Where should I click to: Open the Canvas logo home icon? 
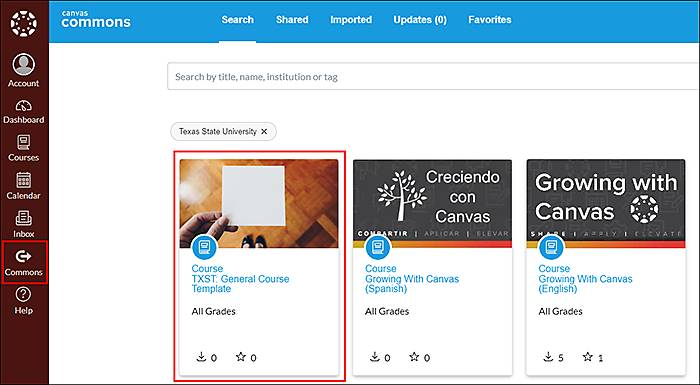click(24, 23)
